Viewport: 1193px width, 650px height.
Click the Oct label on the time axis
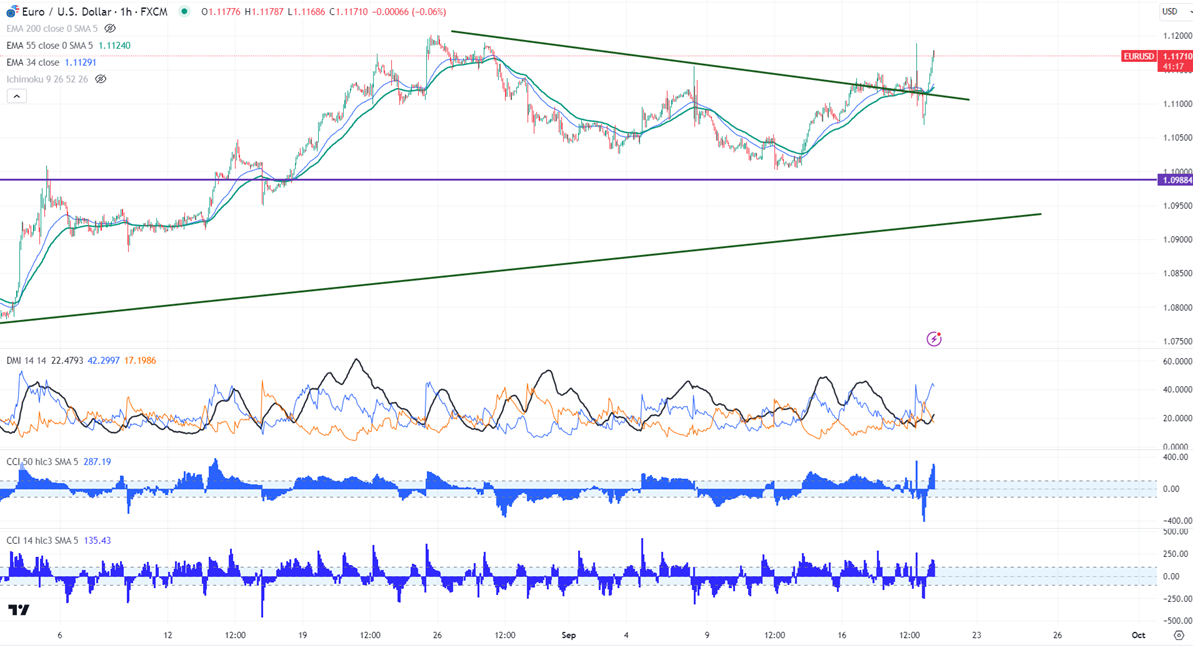[x=1138, y=635]
